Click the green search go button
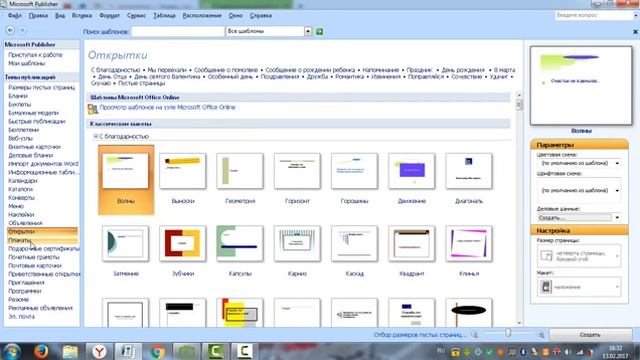640x360 pixels. click(x=320, y=31)
